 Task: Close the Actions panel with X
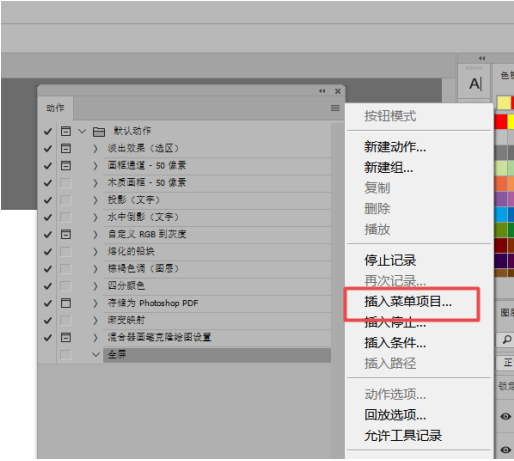(338, 91)
